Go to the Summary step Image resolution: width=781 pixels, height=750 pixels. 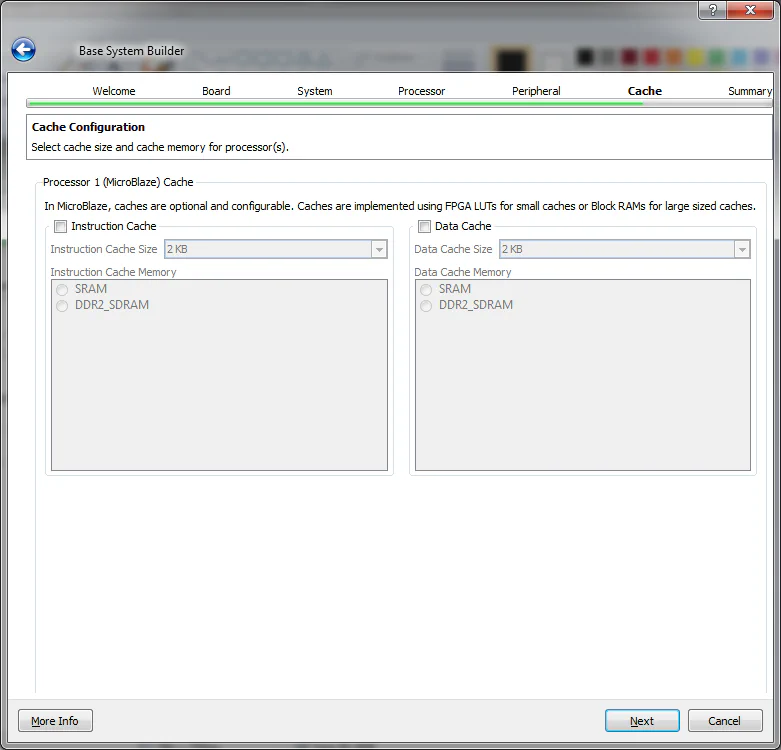(x=749, y=91)
